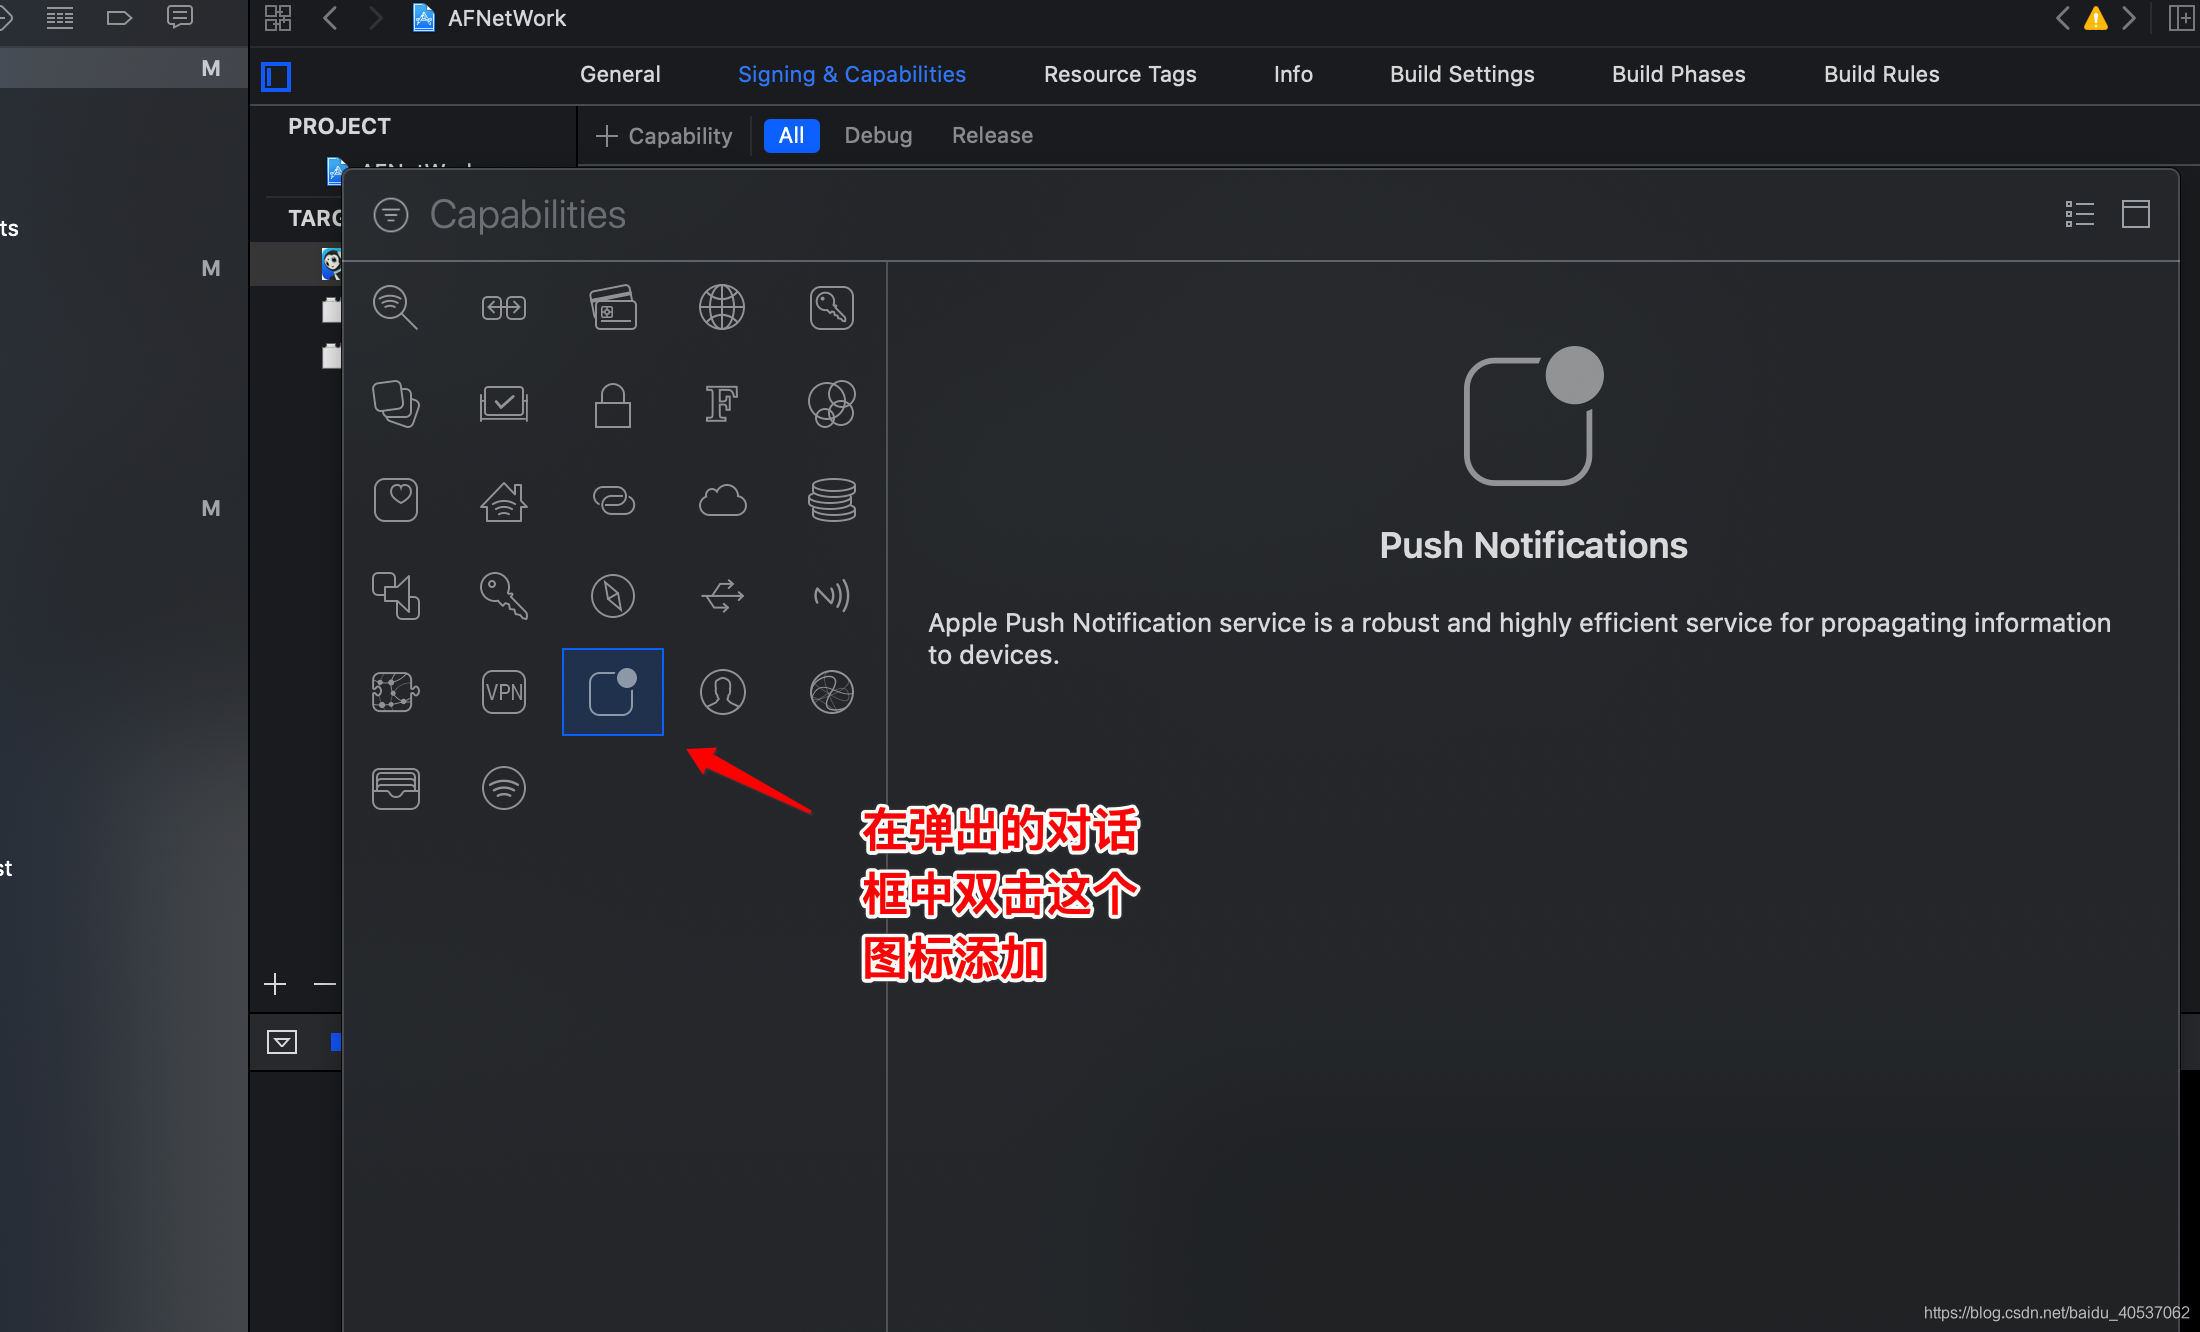2200x1332 pixels.
Task: Switch capabilities library to list view
Action: tap(2079, 214)
